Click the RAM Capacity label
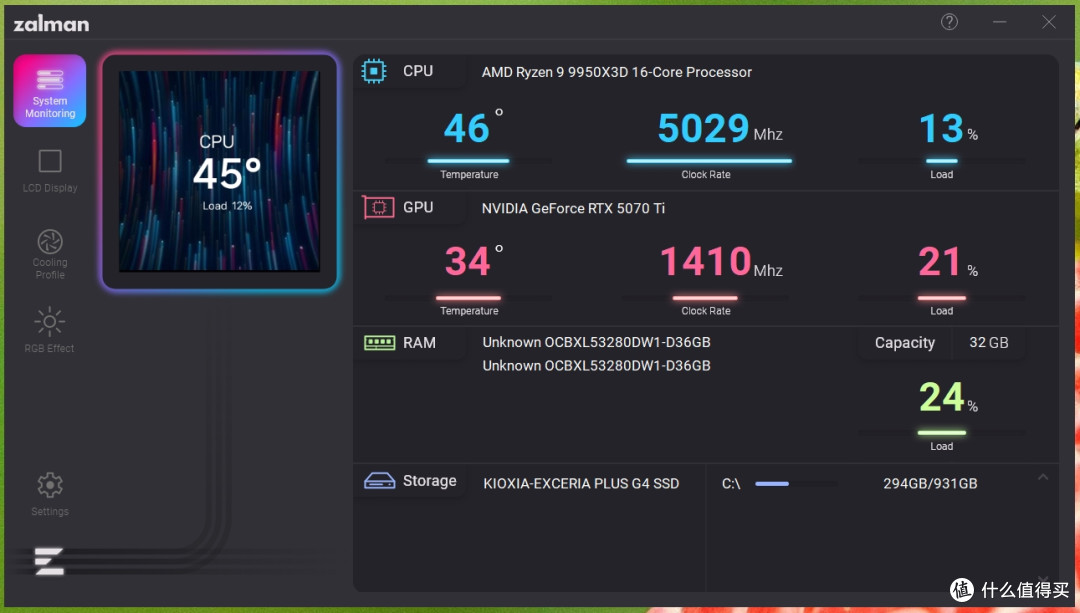The height and width of the screenshot is (613, 1080). click(x=904, y=343)
